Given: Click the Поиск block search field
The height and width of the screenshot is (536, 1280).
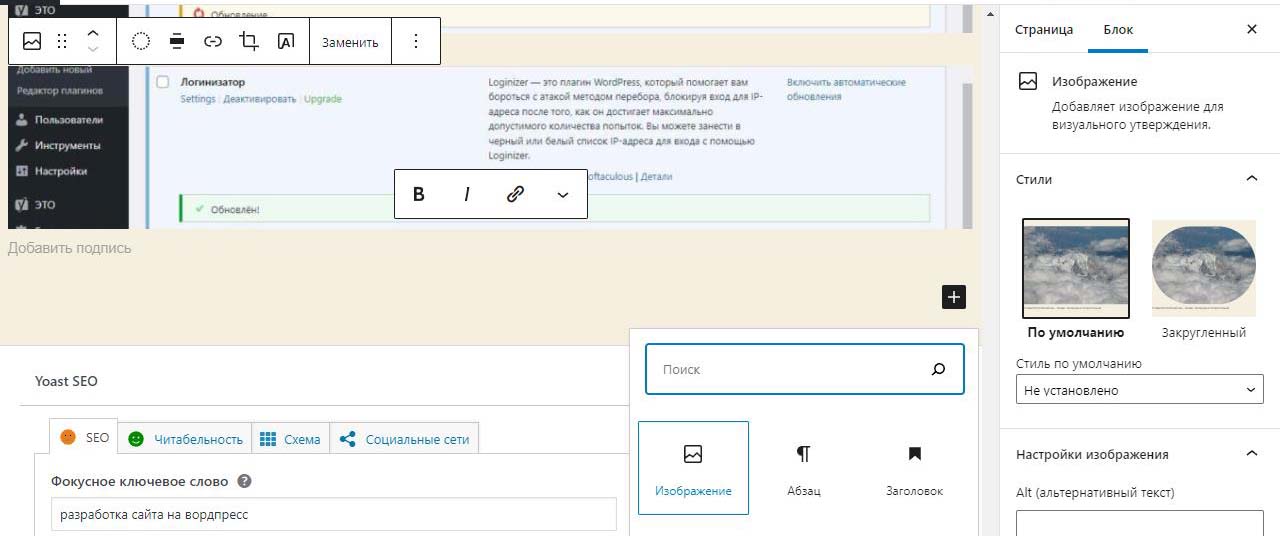Looking at the screenshot, I should tap(790, 369).
